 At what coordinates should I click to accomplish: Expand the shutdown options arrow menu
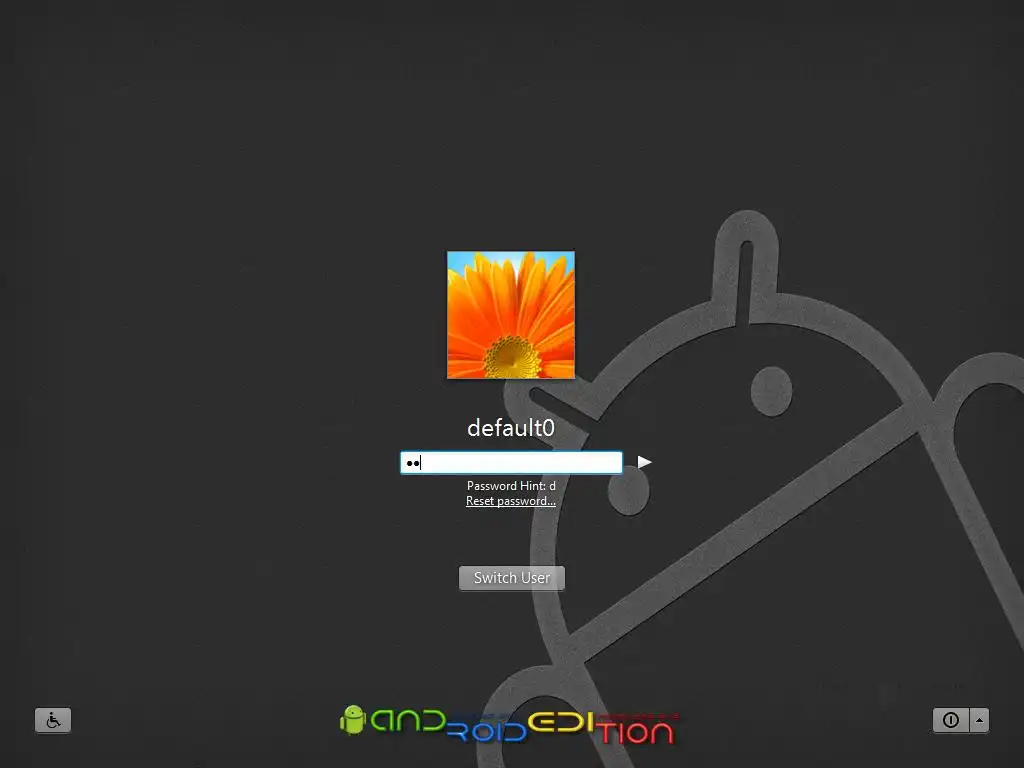click(979, 720)
